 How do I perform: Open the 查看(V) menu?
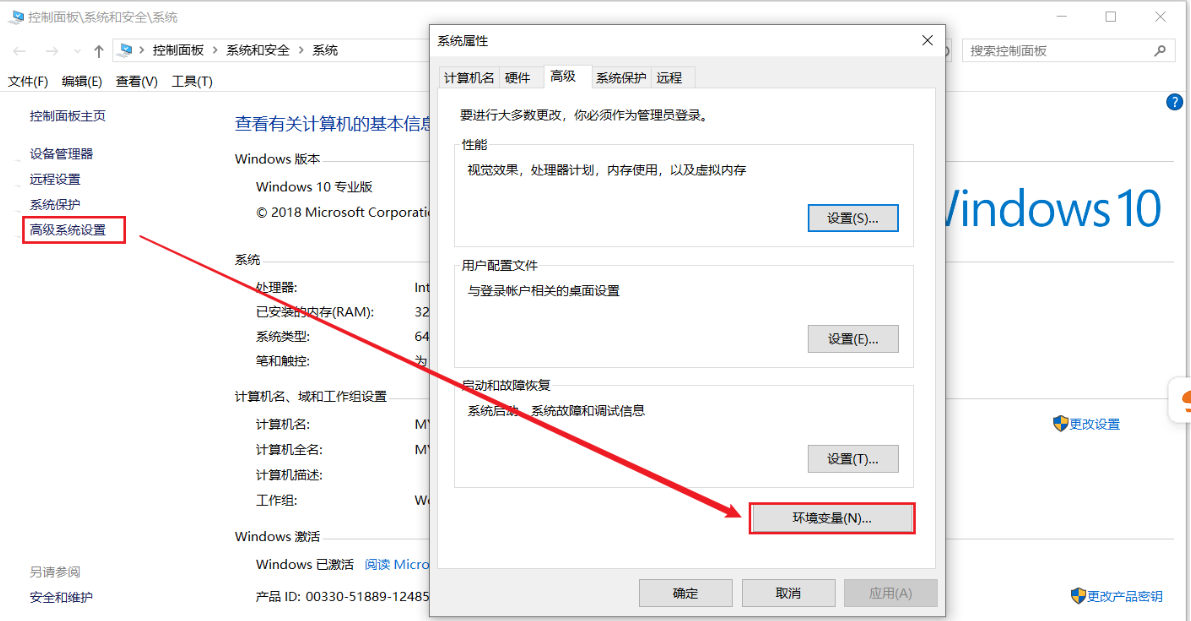[x=137, y=81]
